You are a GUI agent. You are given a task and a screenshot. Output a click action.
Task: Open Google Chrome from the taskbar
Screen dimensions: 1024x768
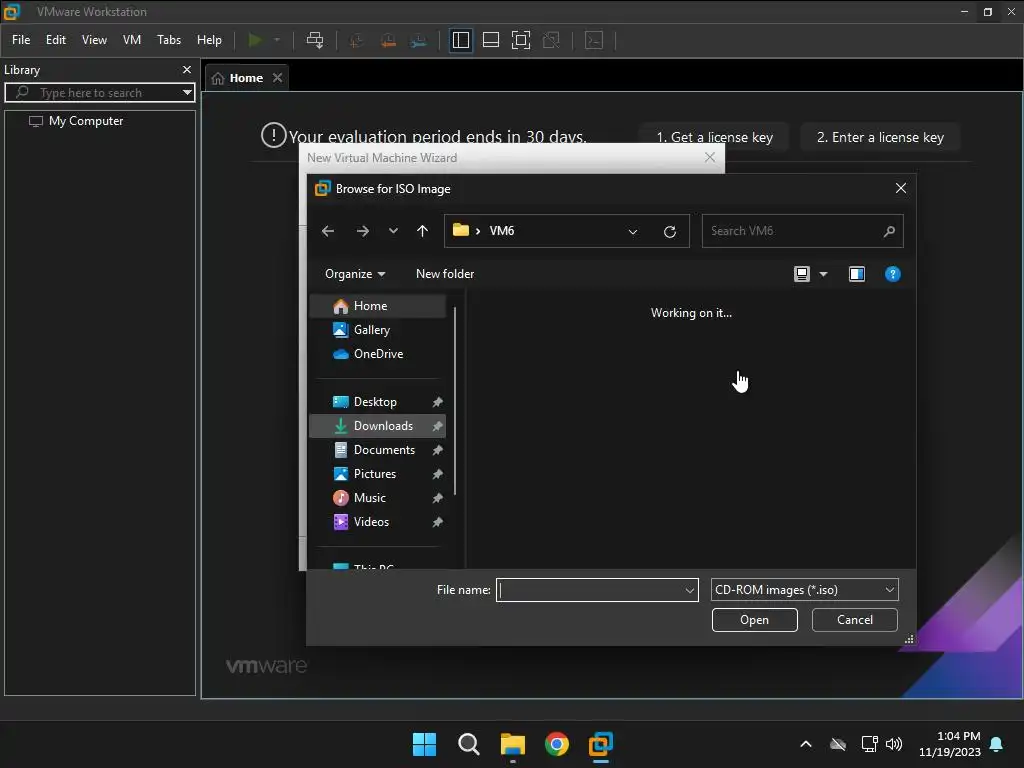[x=556, y=744]
